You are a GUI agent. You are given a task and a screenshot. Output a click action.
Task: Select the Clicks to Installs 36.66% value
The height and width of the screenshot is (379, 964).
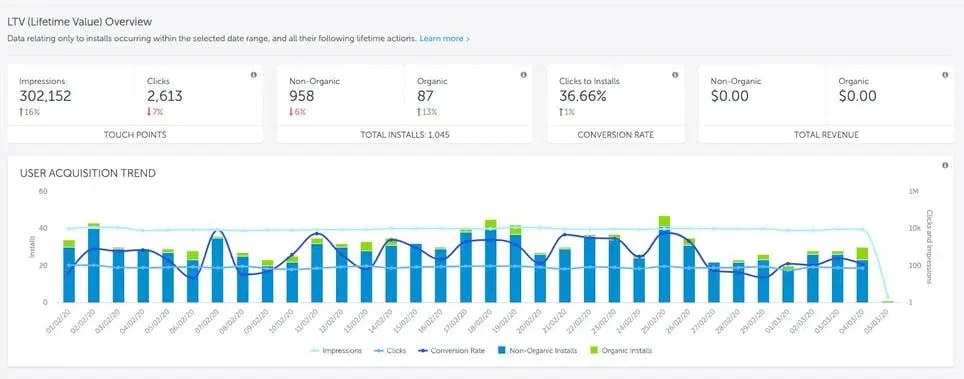583,96
